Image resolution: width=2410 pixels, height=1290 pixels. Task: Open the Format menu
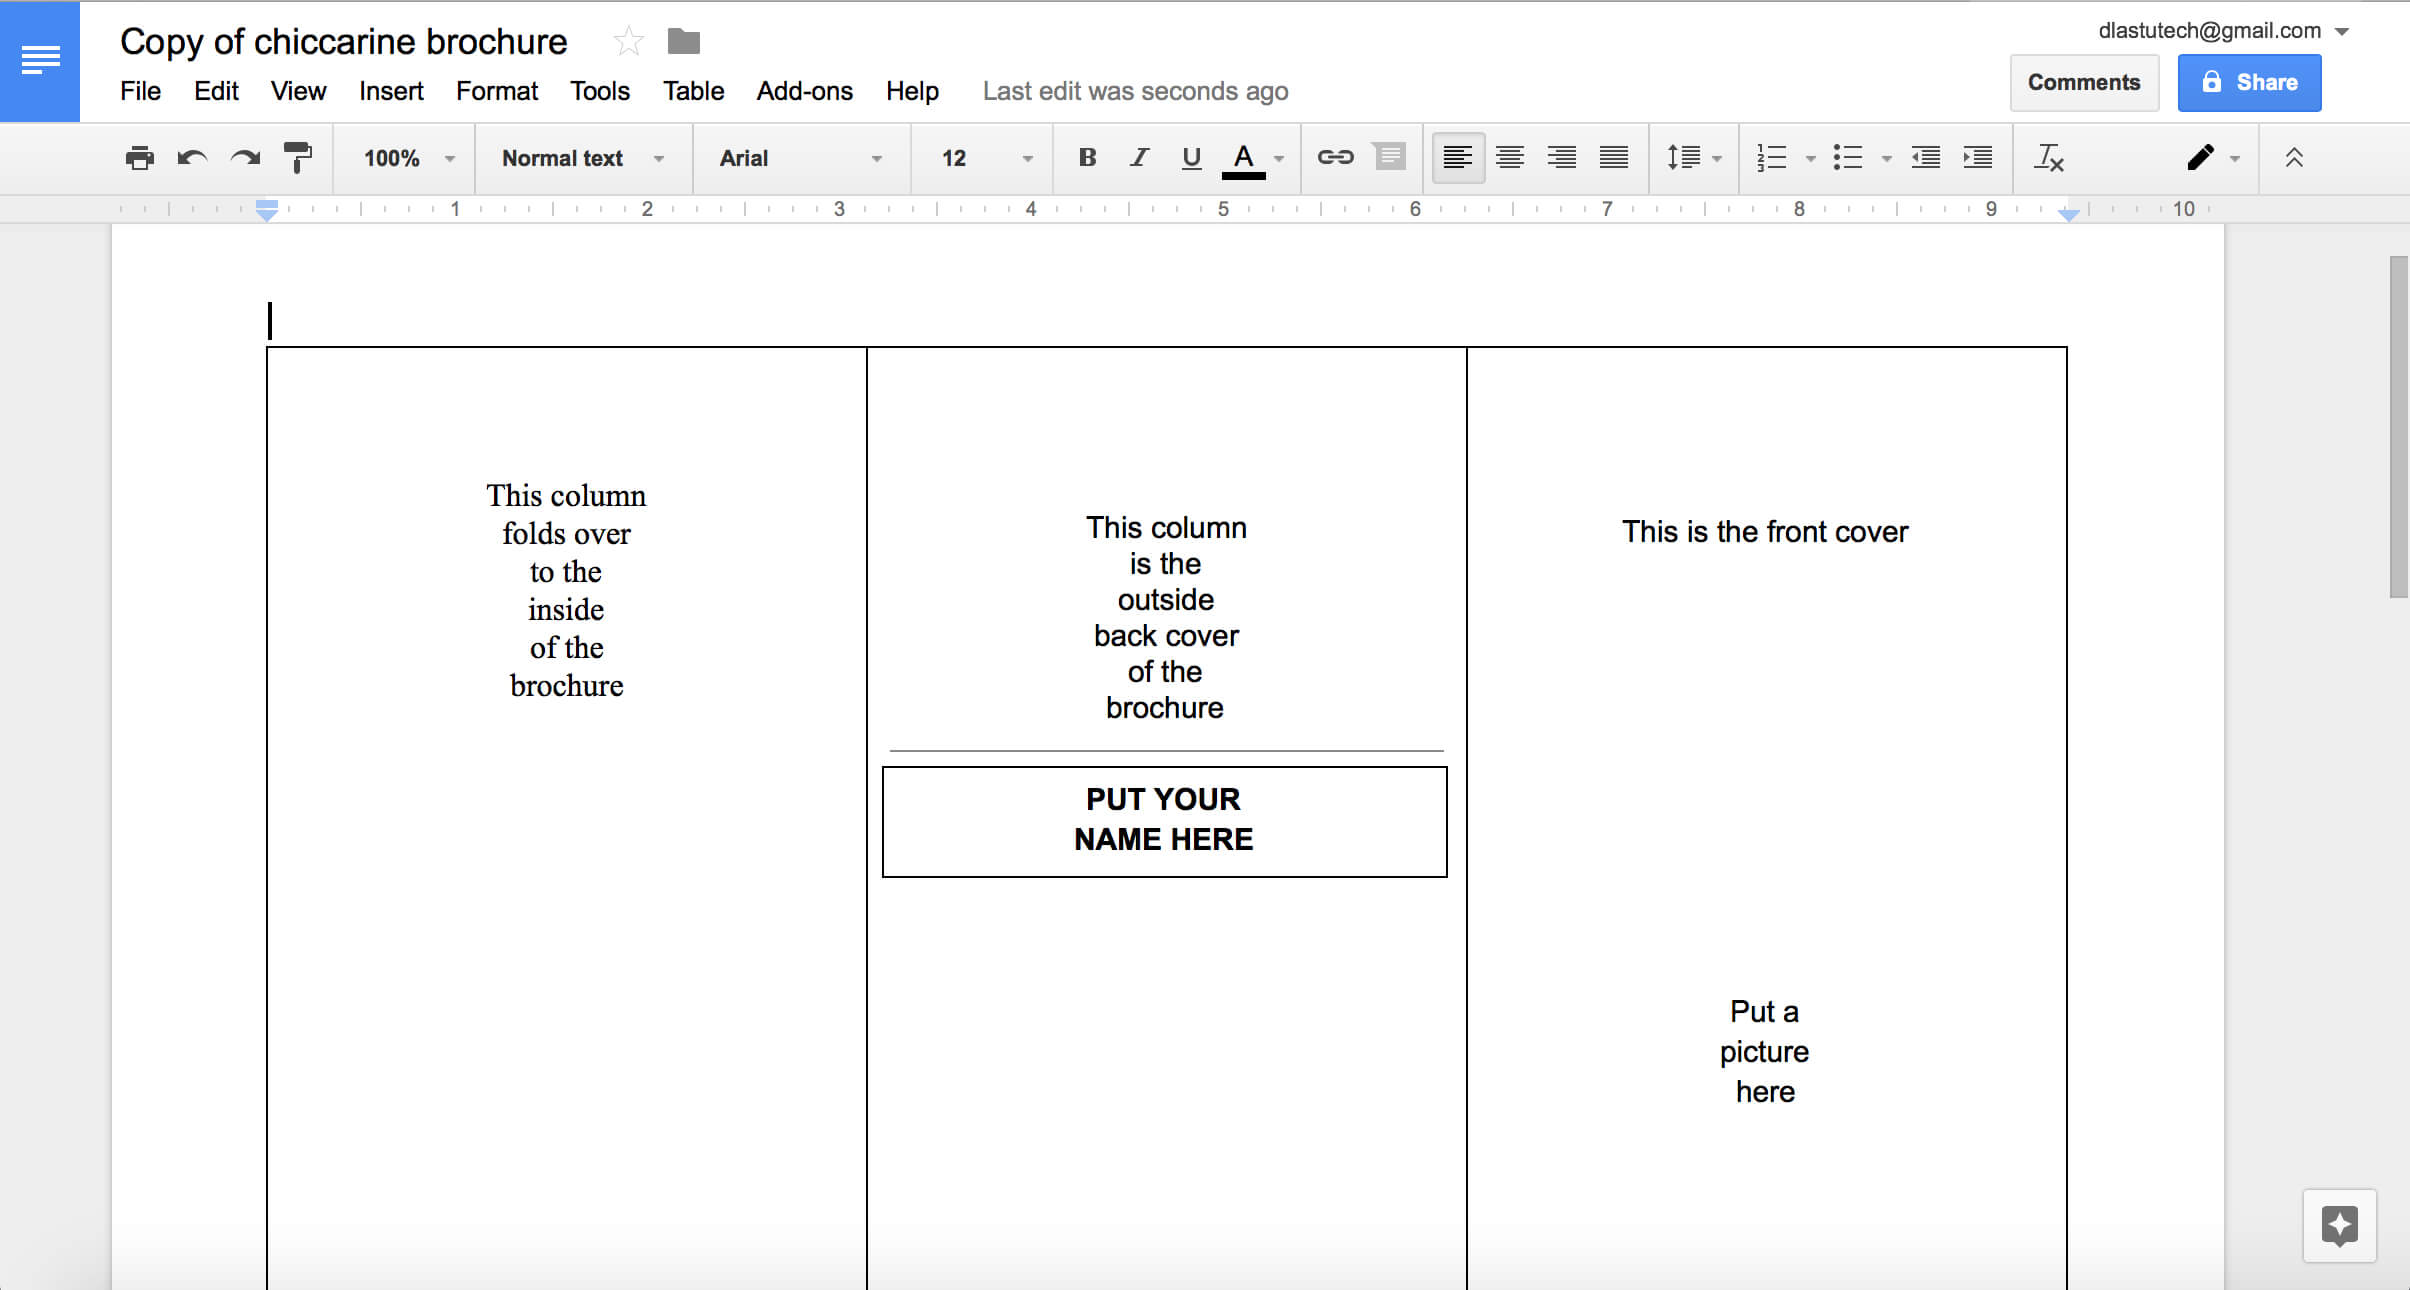[x=497, y=91]
